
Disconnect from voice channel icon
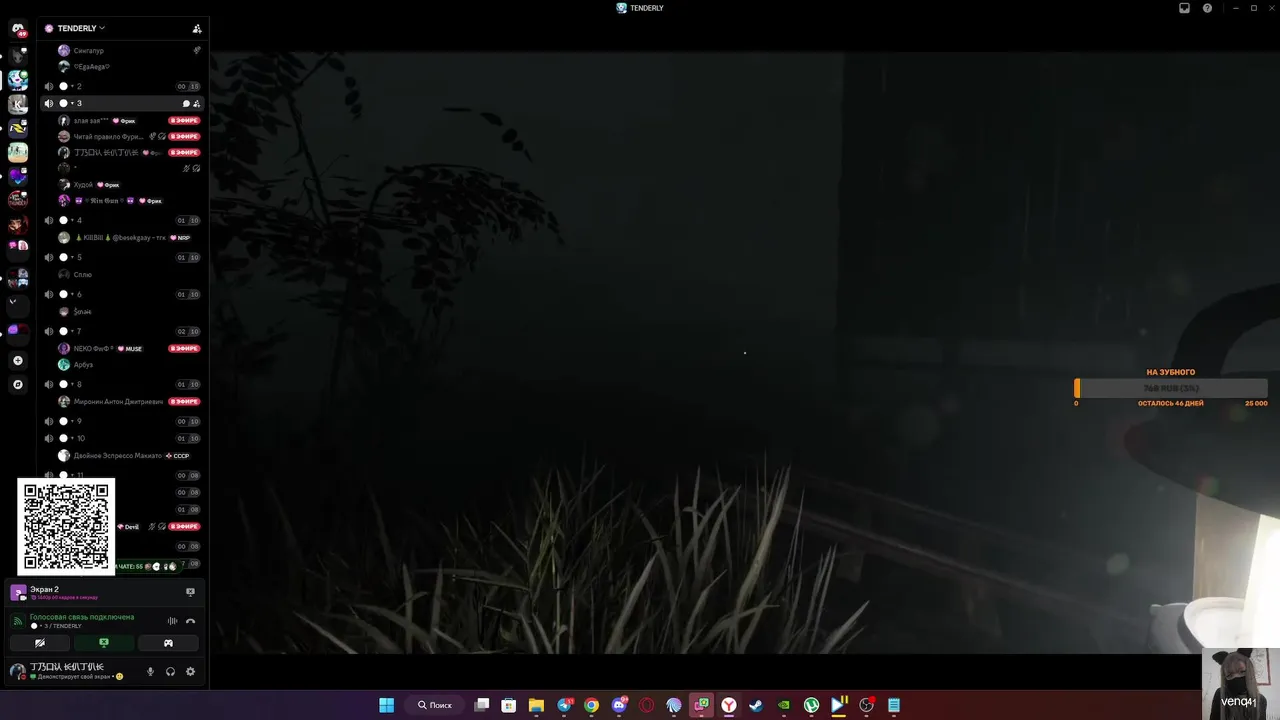190,621
